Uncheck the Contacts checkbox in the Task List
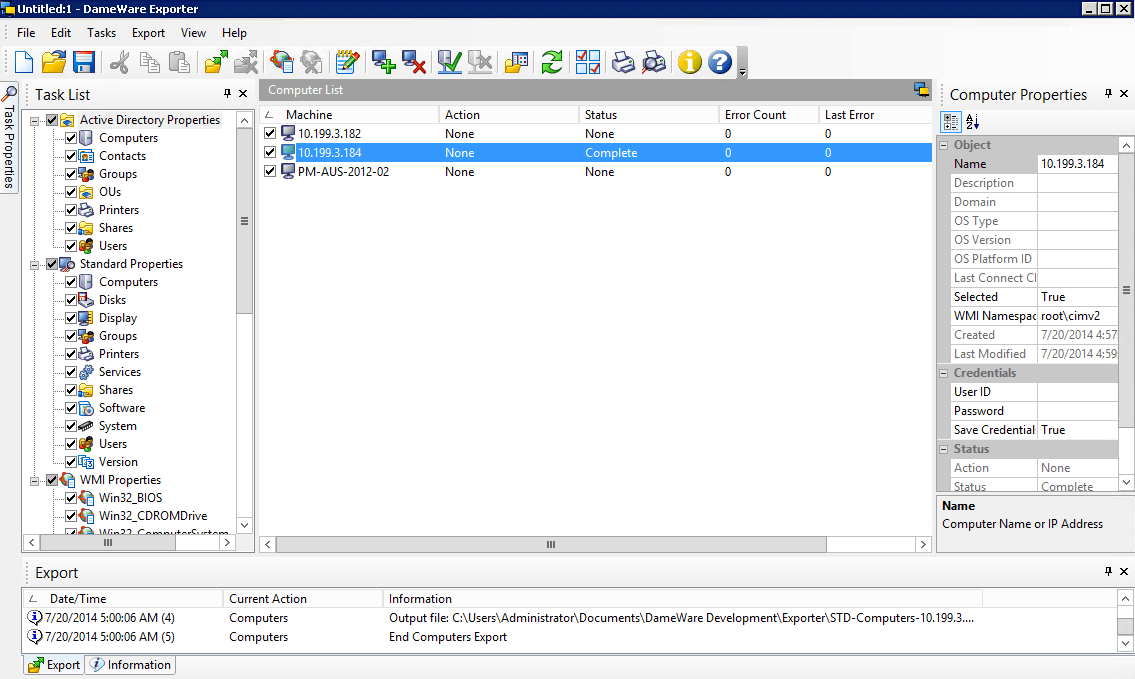 point(71,156)
